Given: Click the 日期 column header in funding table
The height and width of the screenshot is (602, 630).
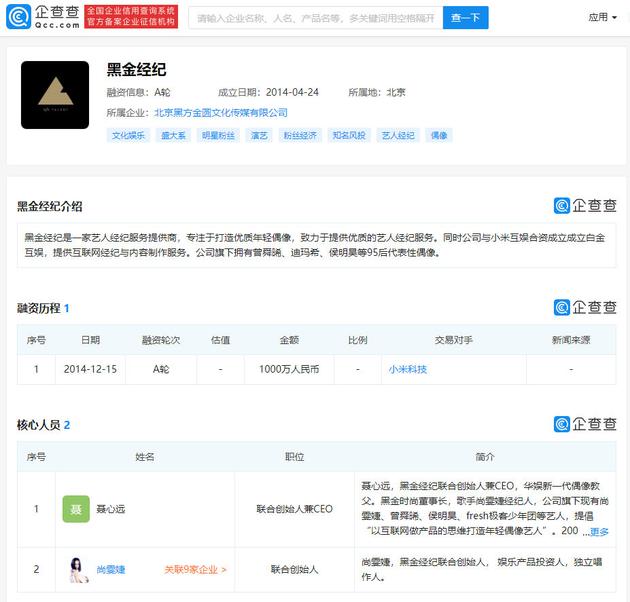Looking at the screenshot, I should [x=90, y=340].
